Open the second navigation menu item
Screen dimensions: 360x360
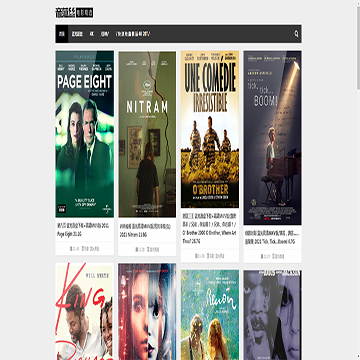pyautogui.click(x=77, y=34)
